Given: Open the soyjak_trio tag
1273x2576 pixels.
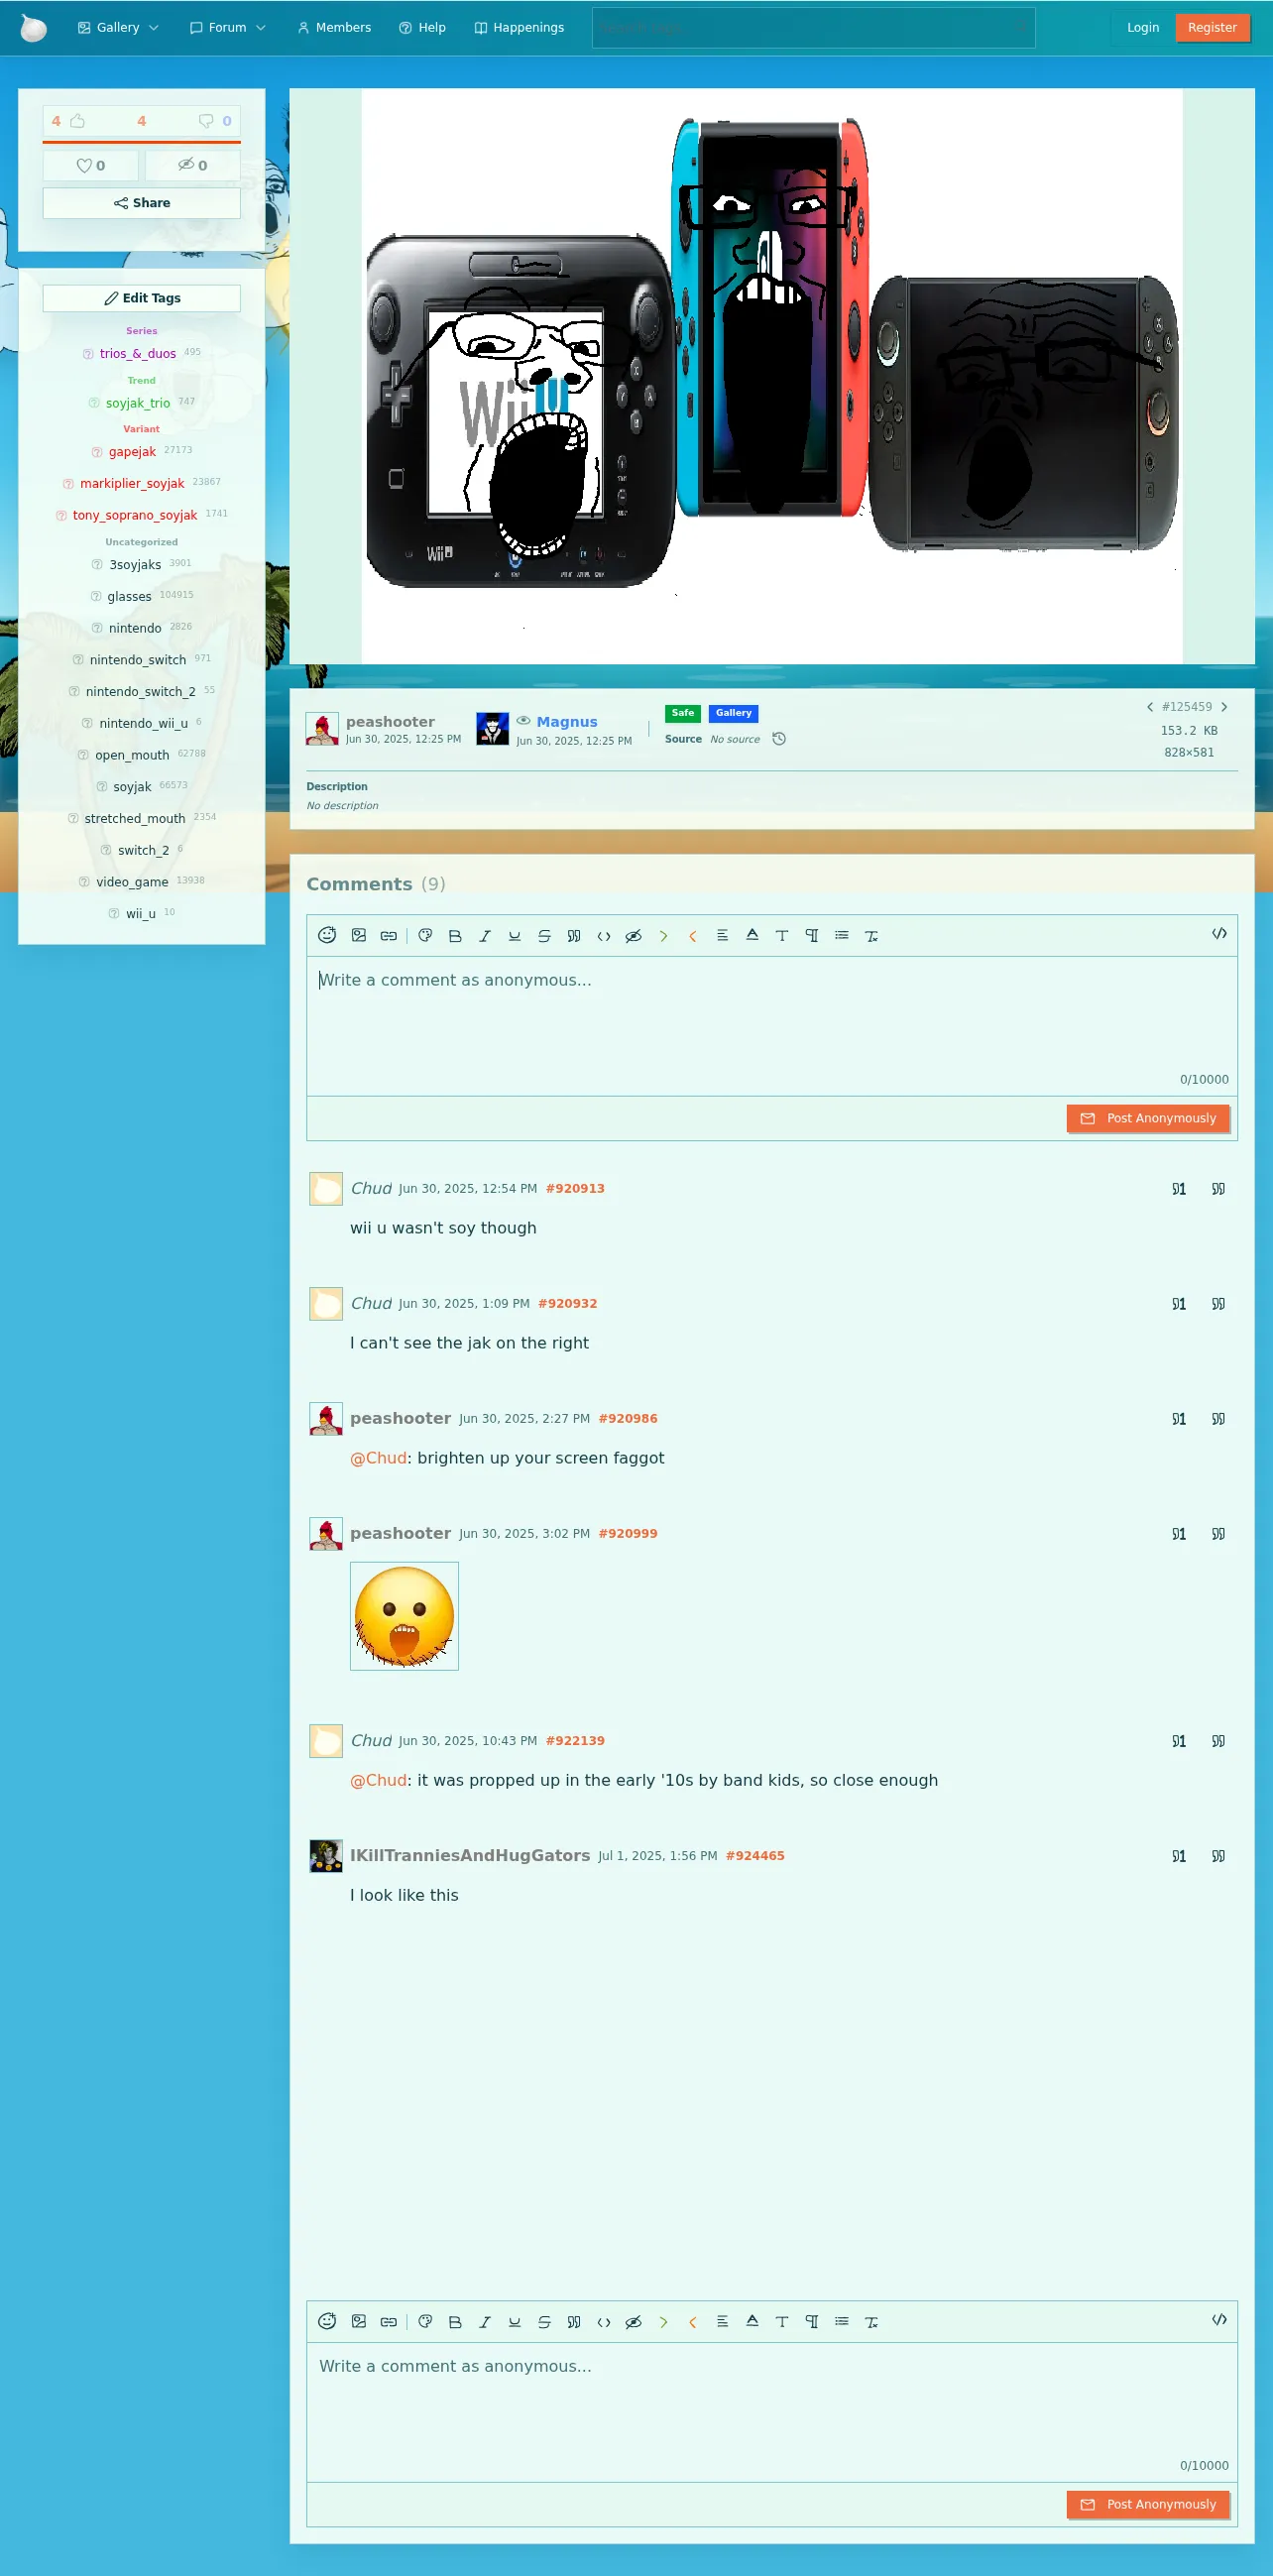Looking at the screenshot, I should pyautogui.click(x=138, y=403).
